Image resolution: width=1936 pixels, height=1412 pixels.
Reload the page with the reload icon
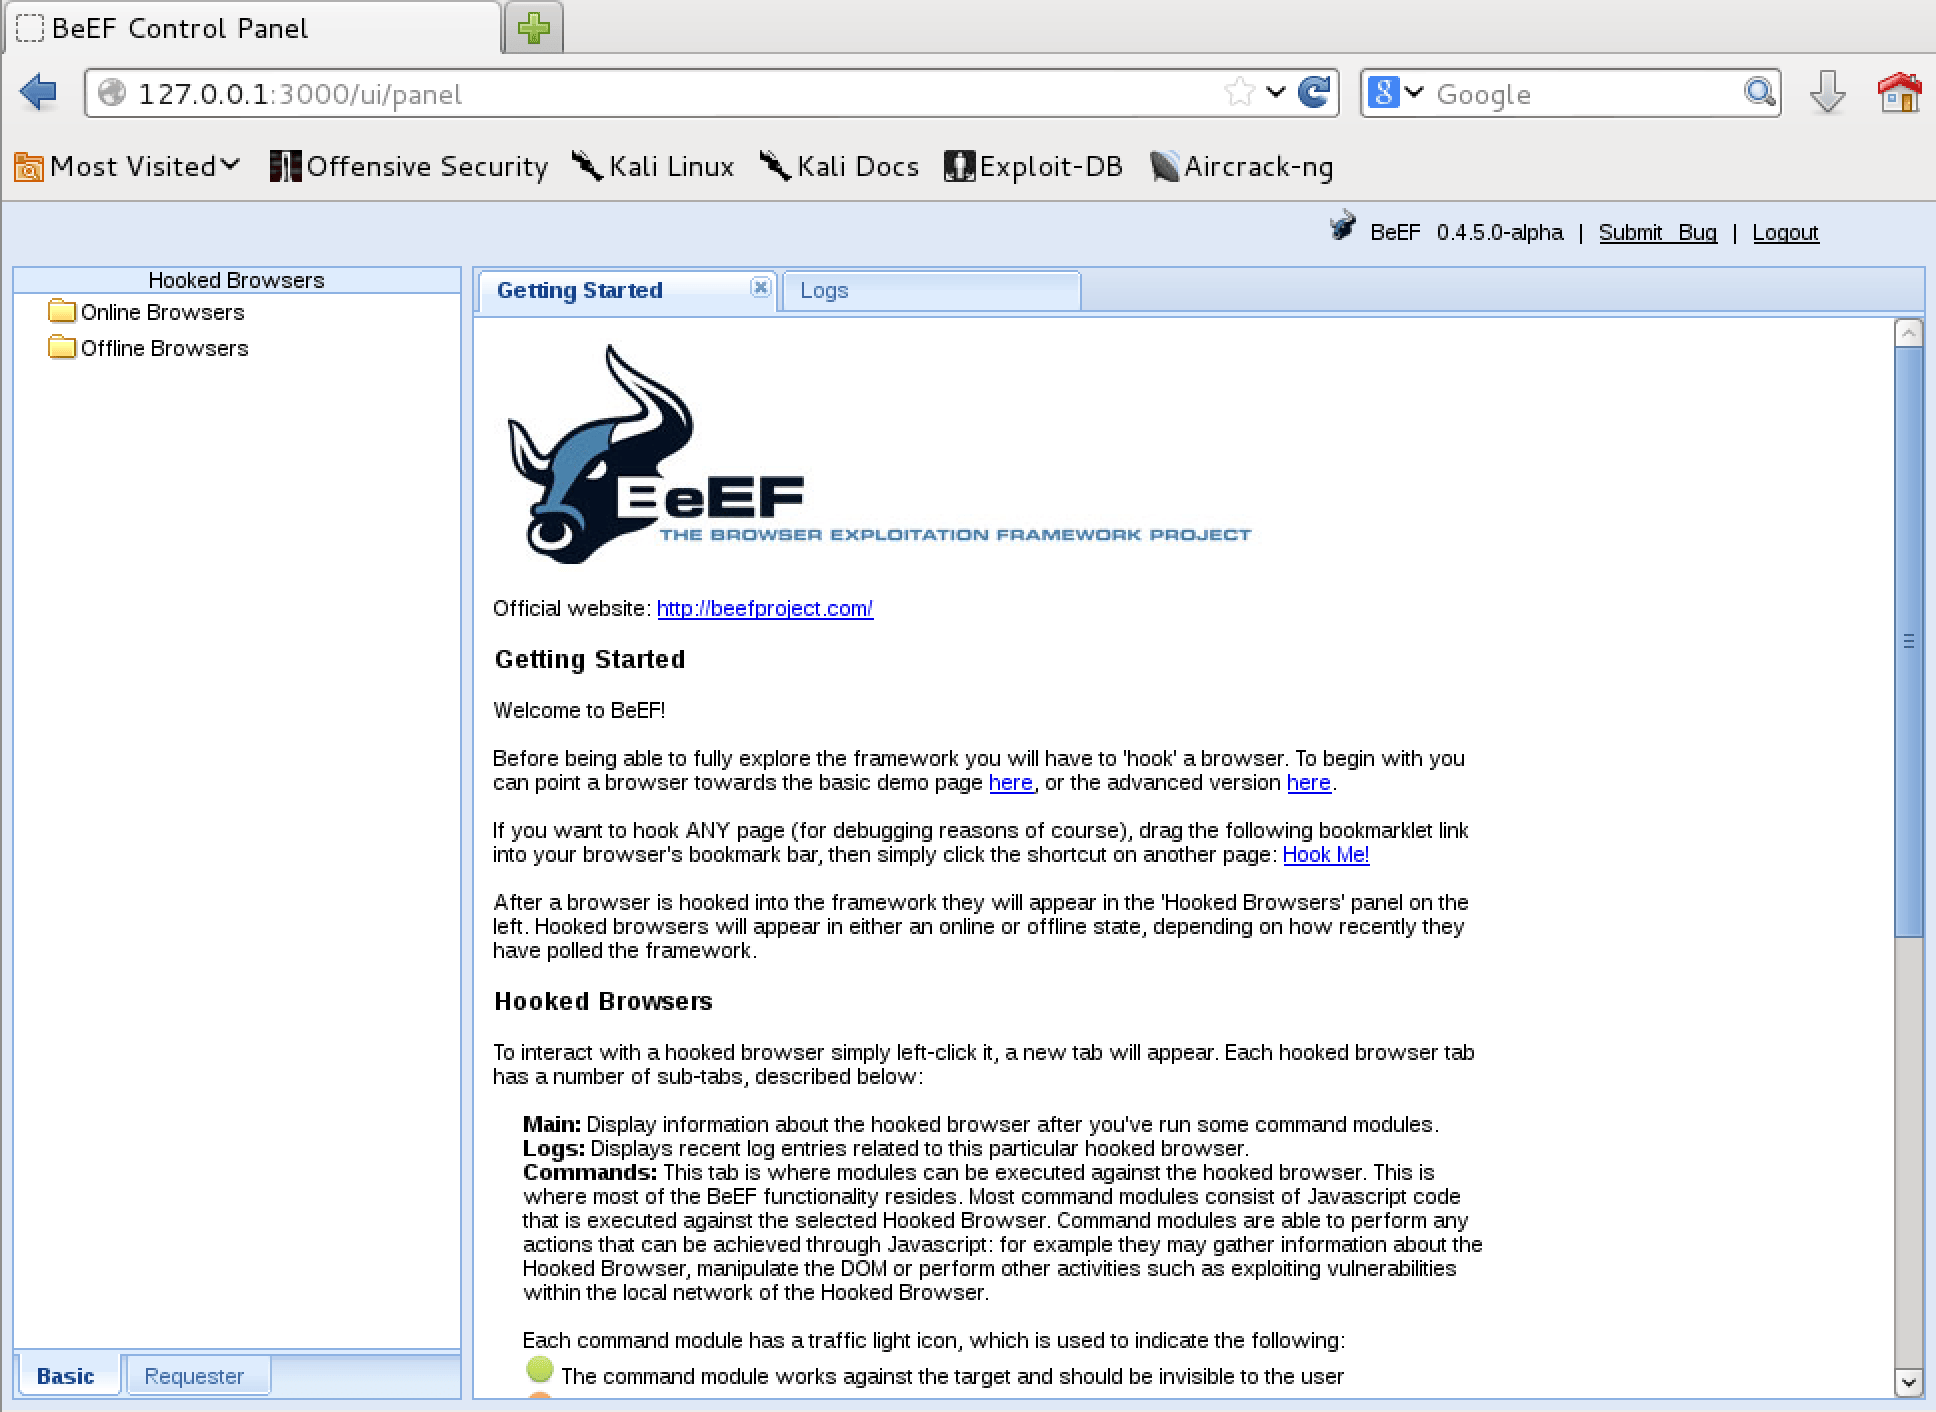click(x=1313, y=92)
